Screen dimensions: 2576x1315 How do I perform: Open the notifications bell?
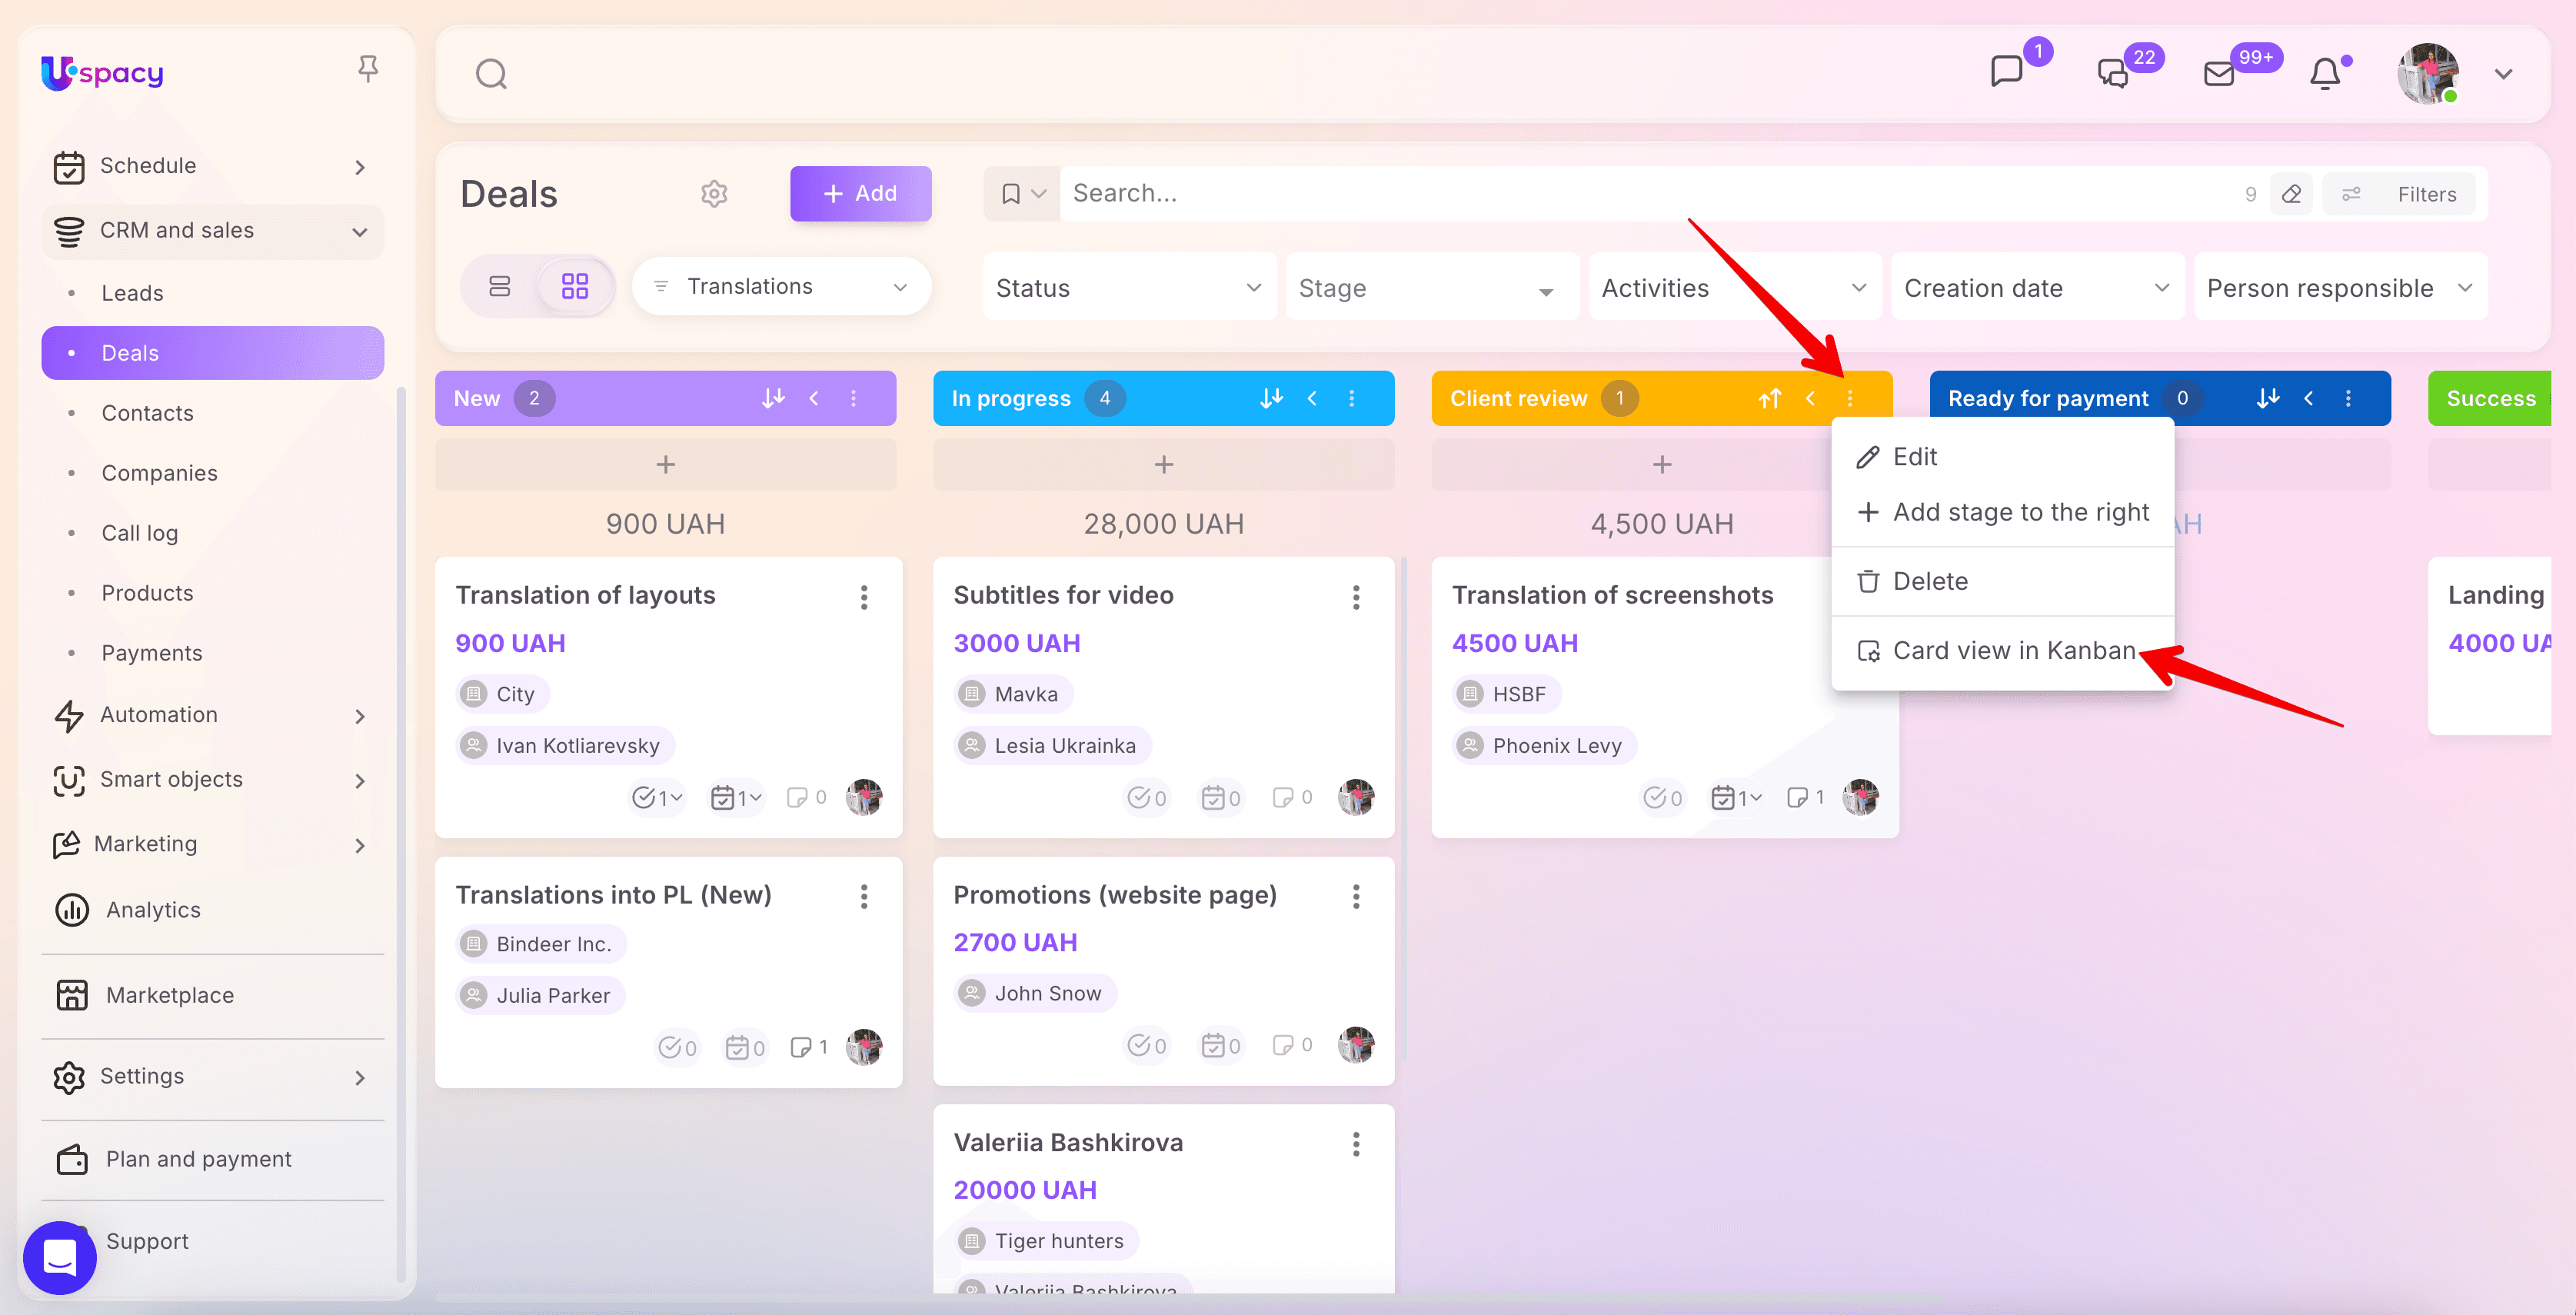pos(2325,74)
